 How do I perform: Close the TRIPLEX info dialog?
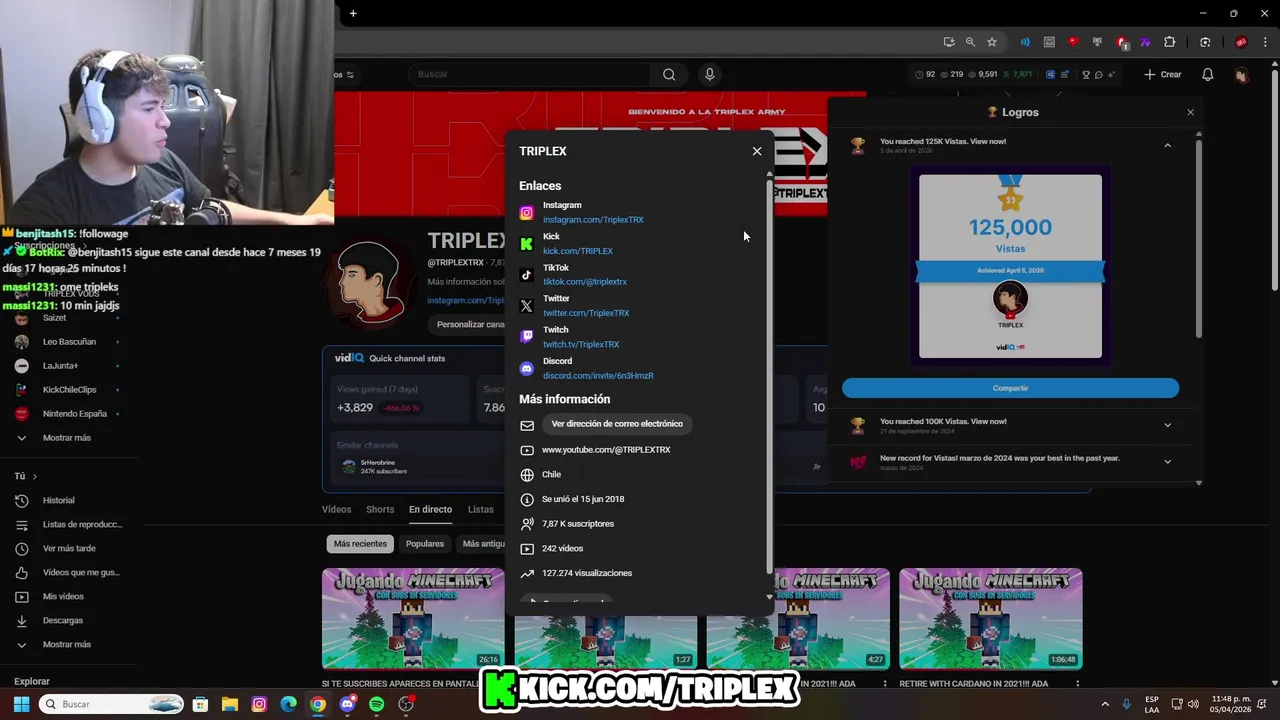pyautogui.click(x=757, y=151)
